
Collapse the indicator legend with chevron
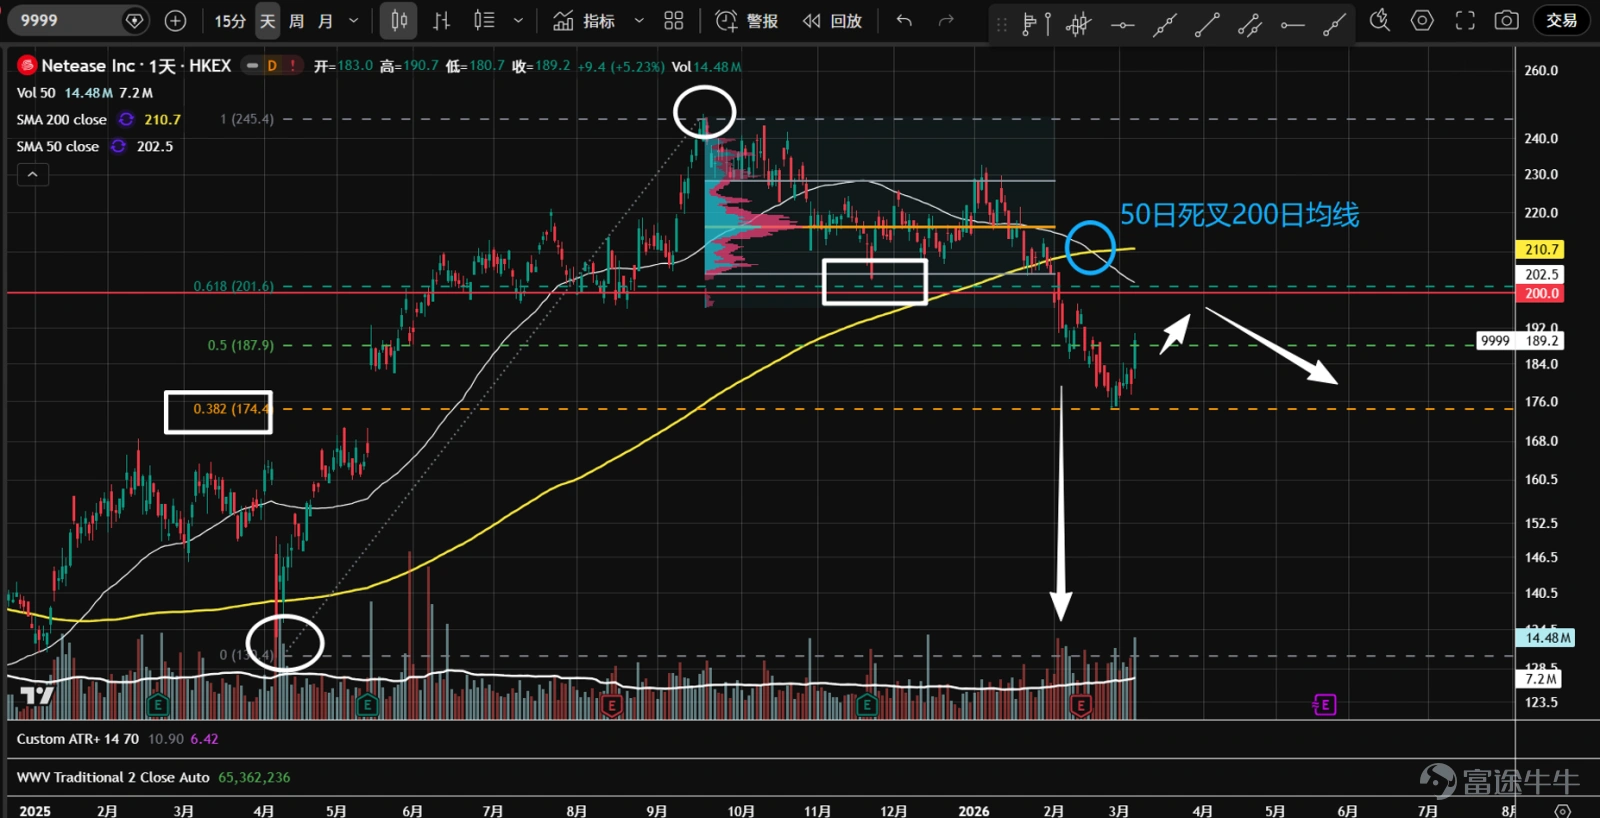pyautogui.click(x=32, y=175)
